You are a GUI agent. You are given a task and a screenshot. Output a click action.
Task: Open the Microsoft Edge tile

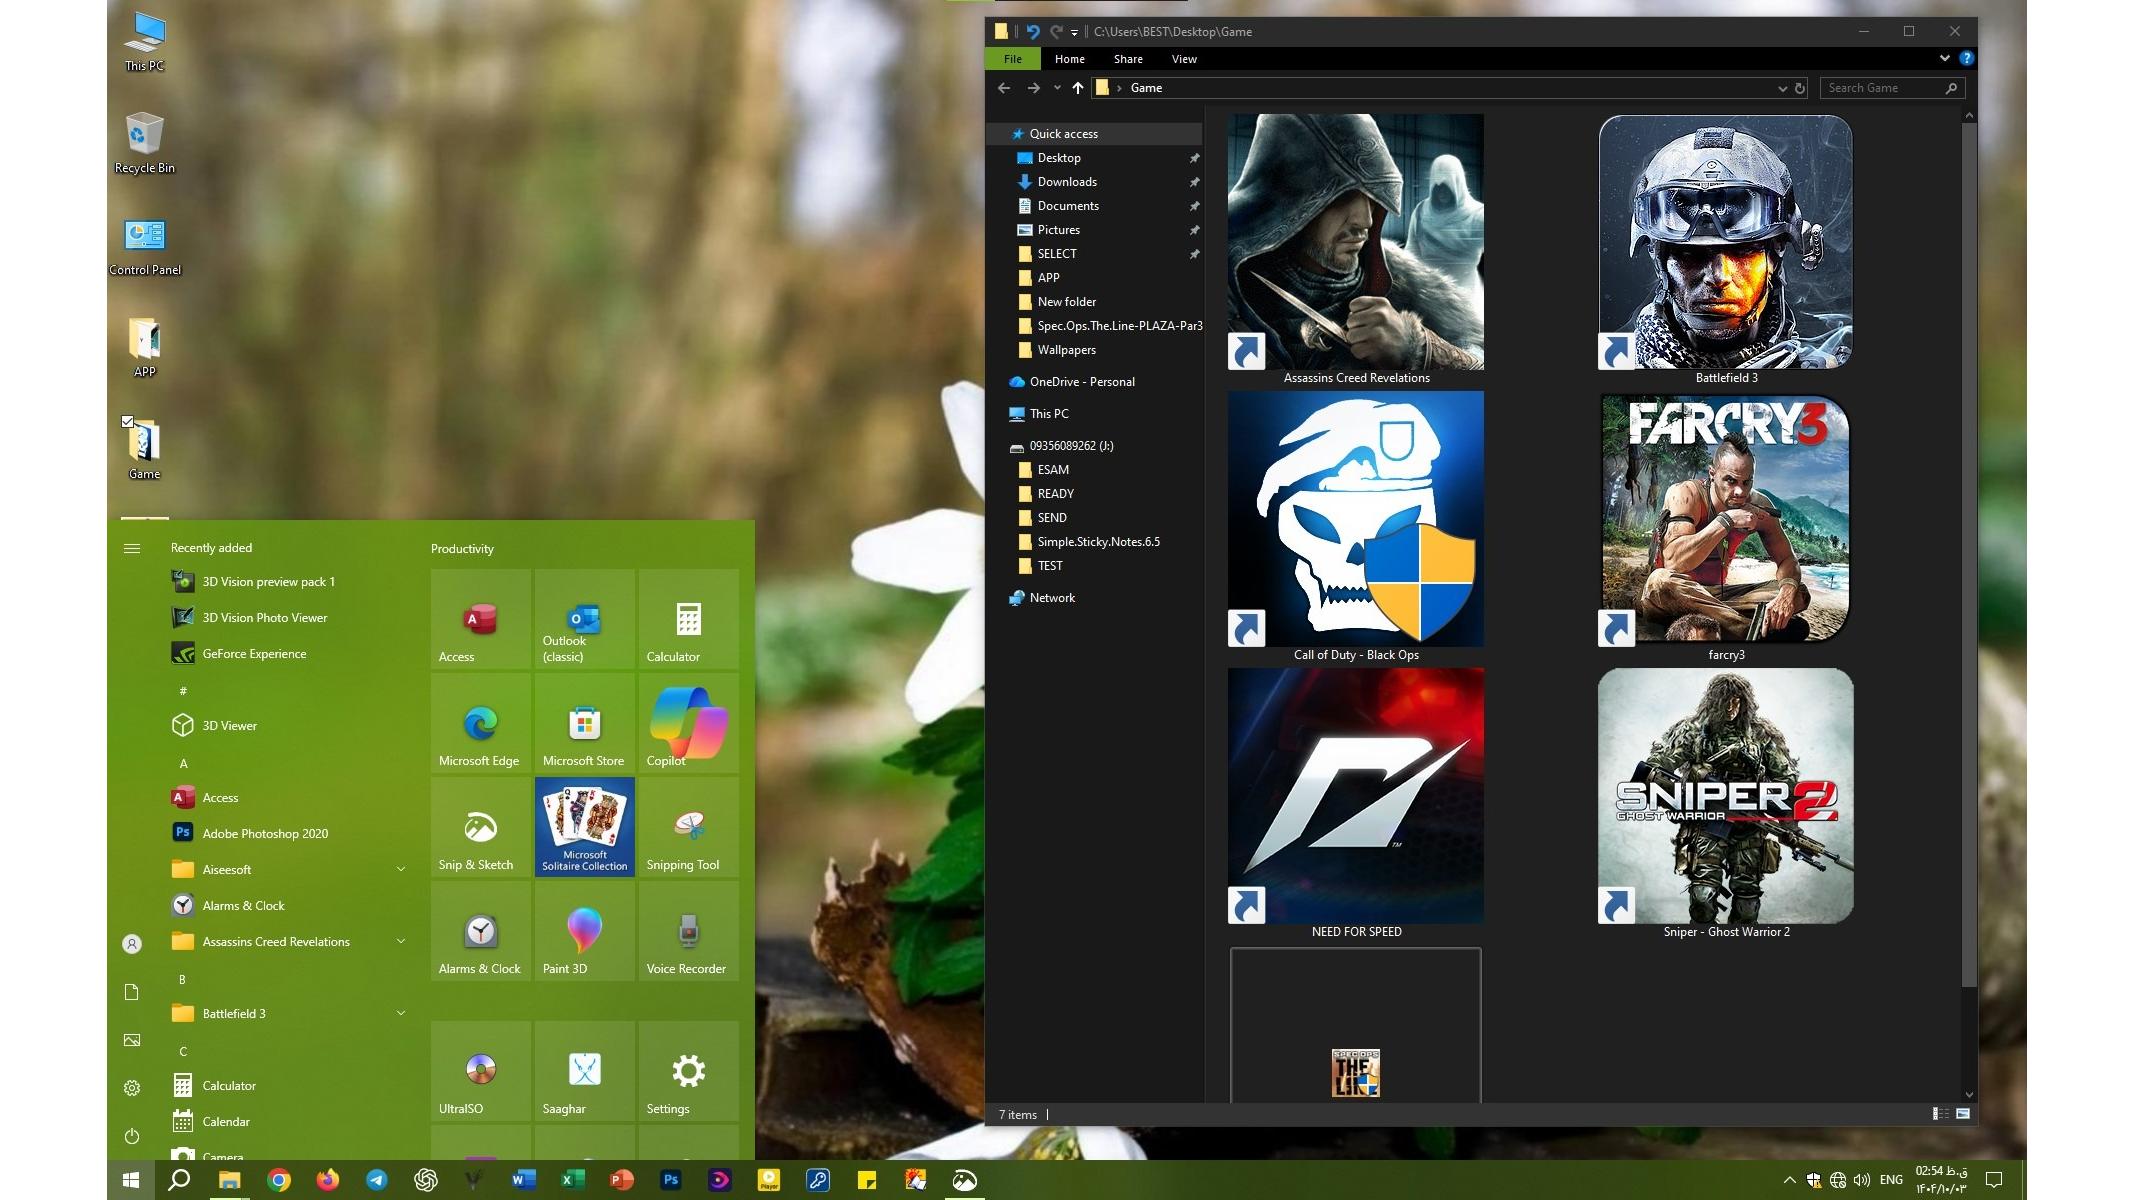point(480,724)
